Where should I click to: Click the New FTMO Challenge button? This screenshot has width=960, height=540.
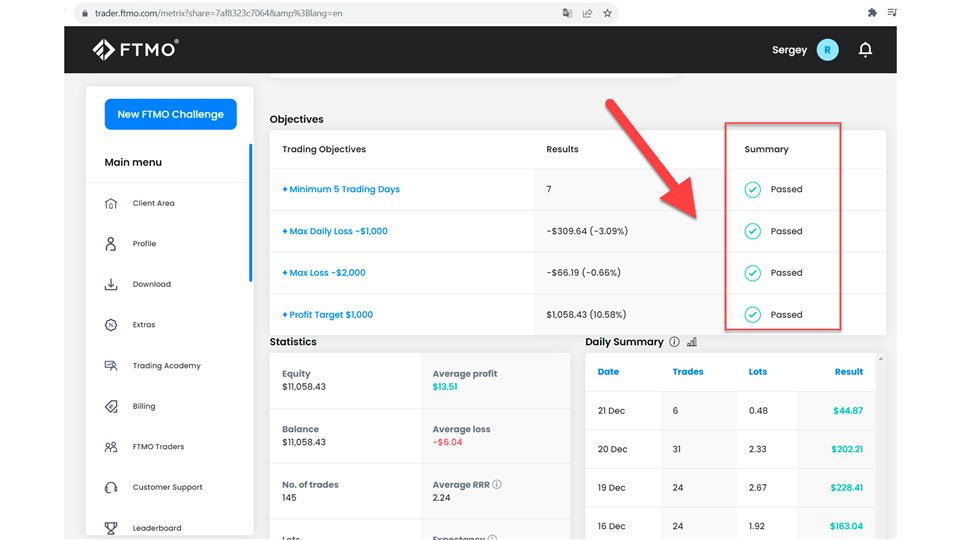pos(170,114)
